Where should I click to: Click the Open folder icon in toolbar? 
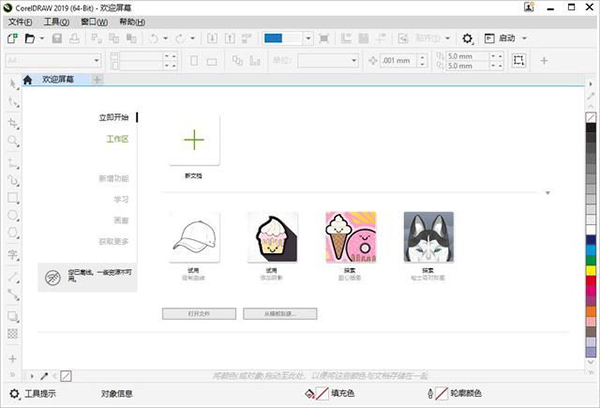(30, 38)
